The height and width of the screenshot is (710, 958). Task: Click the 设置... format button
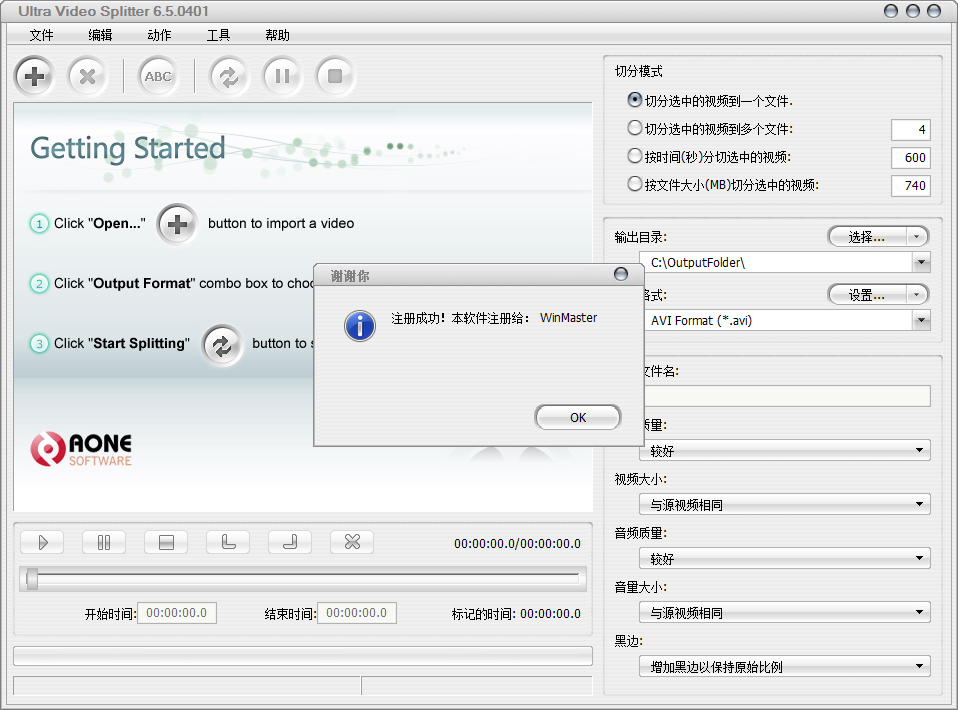point(867,295)
